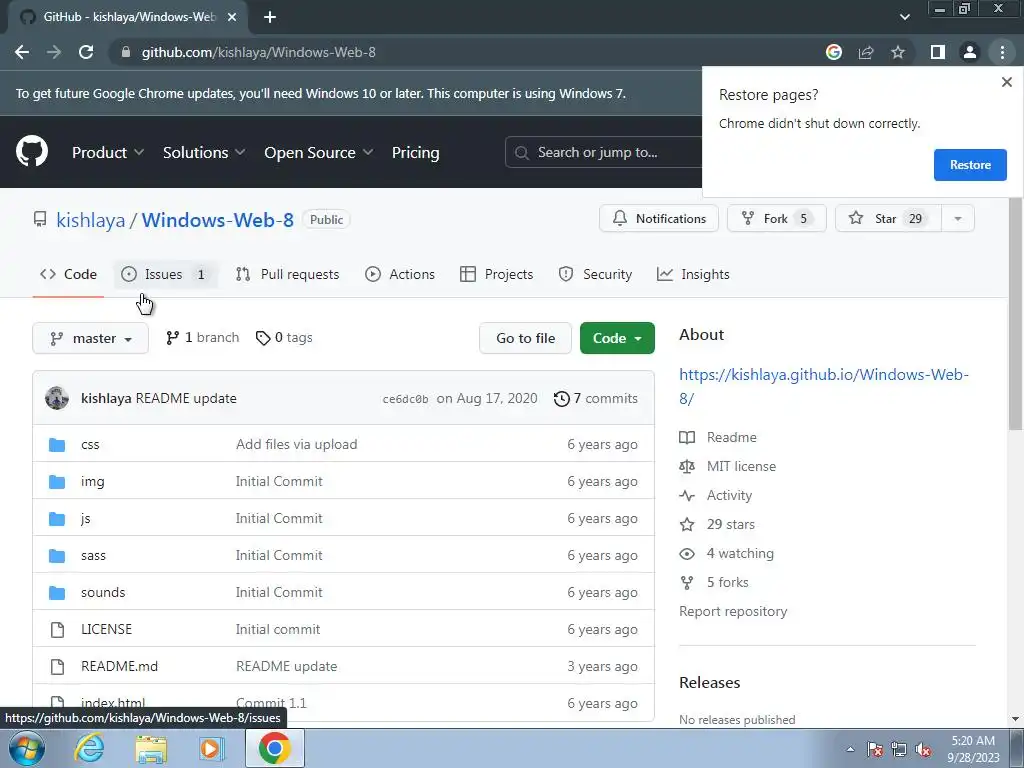Image resolution: width=1024 pixels, height=768 pixels.
Task: Open the kishlaya user profile link
Action: point(90,220)
